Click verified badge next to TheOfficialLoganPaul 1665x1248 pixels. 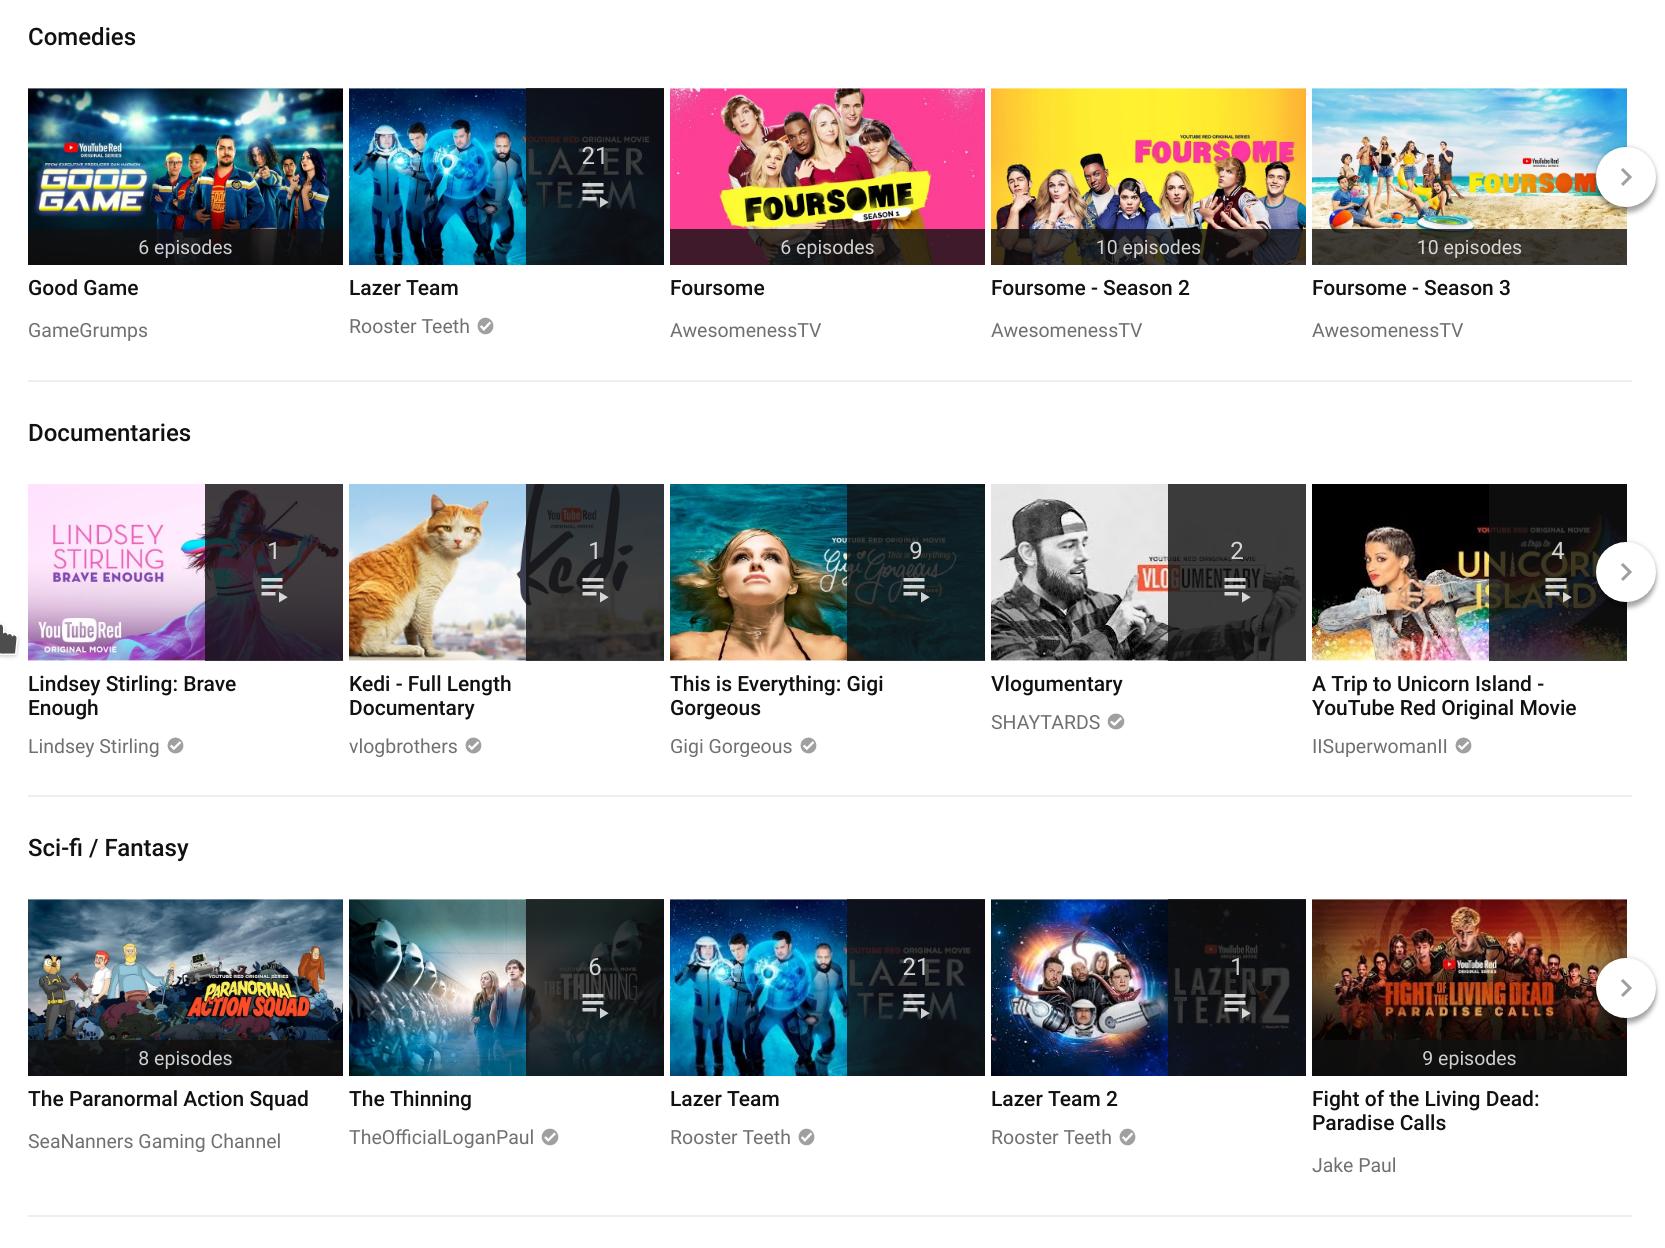click(550, 1137)
